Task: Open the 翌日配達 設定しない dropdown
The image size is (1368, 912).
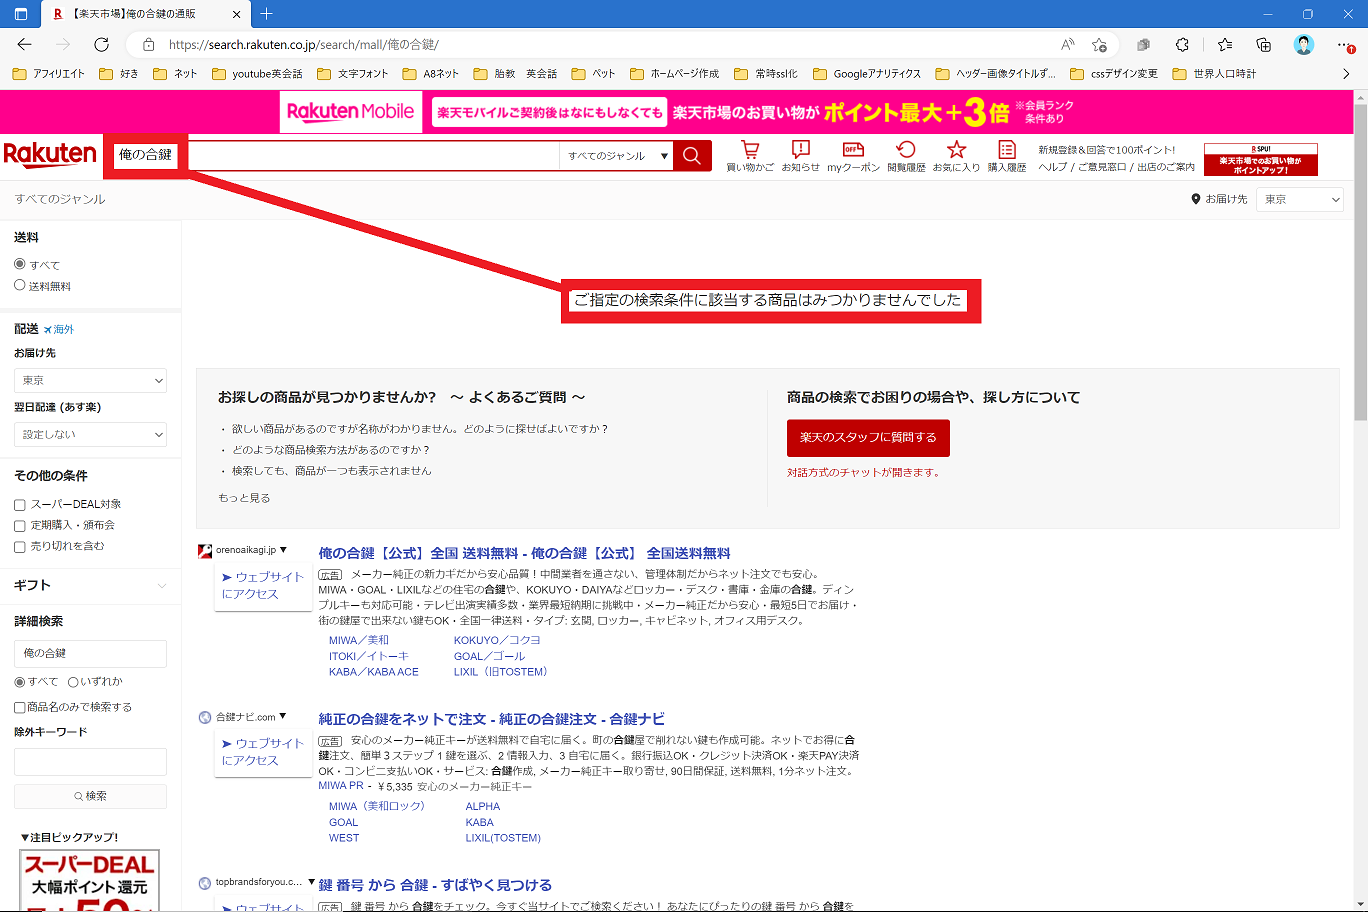Action: [90, 435]
